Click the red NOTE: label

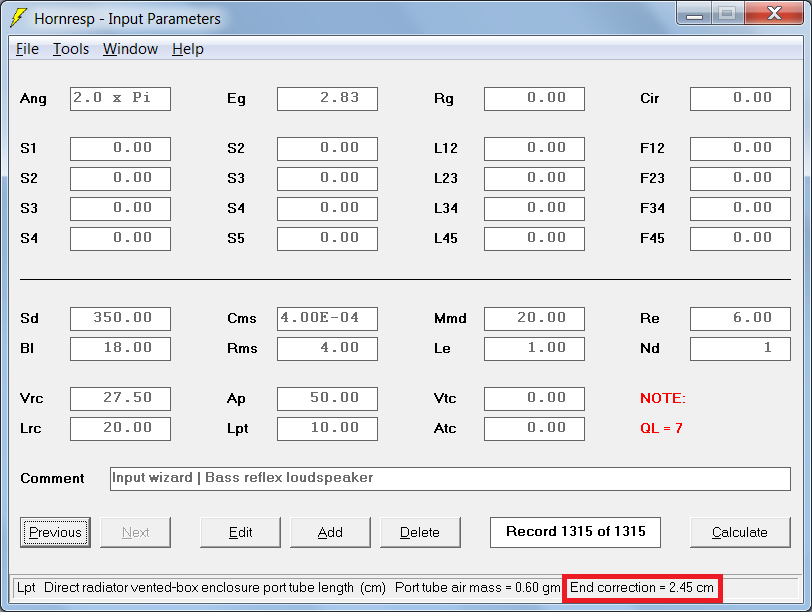tap(663, 398)
